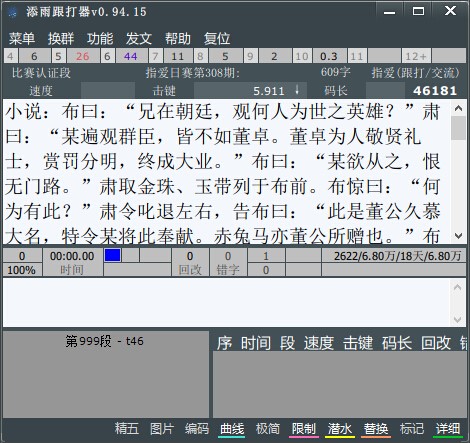The image size is (470, 443).
Task: Open the 换群 menu
Action: point(61,39)
